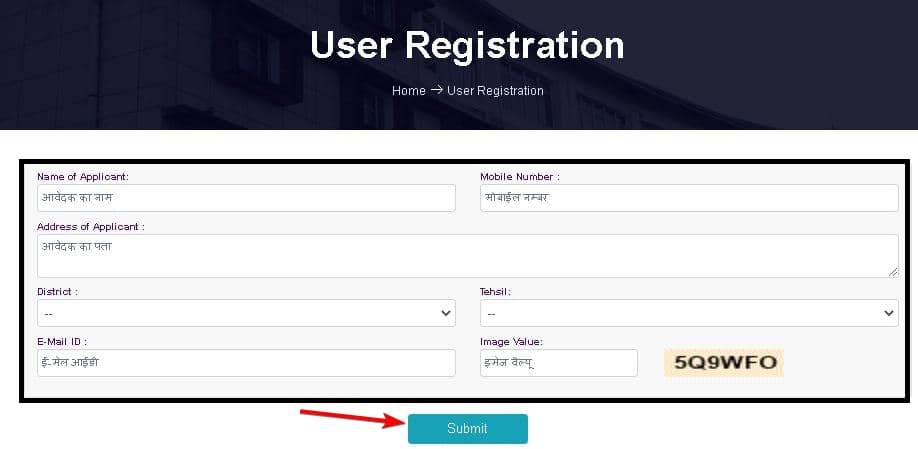Click the "Name of Applicant:" label
This screenshot has width=918, height=449.
coord(83,177)
